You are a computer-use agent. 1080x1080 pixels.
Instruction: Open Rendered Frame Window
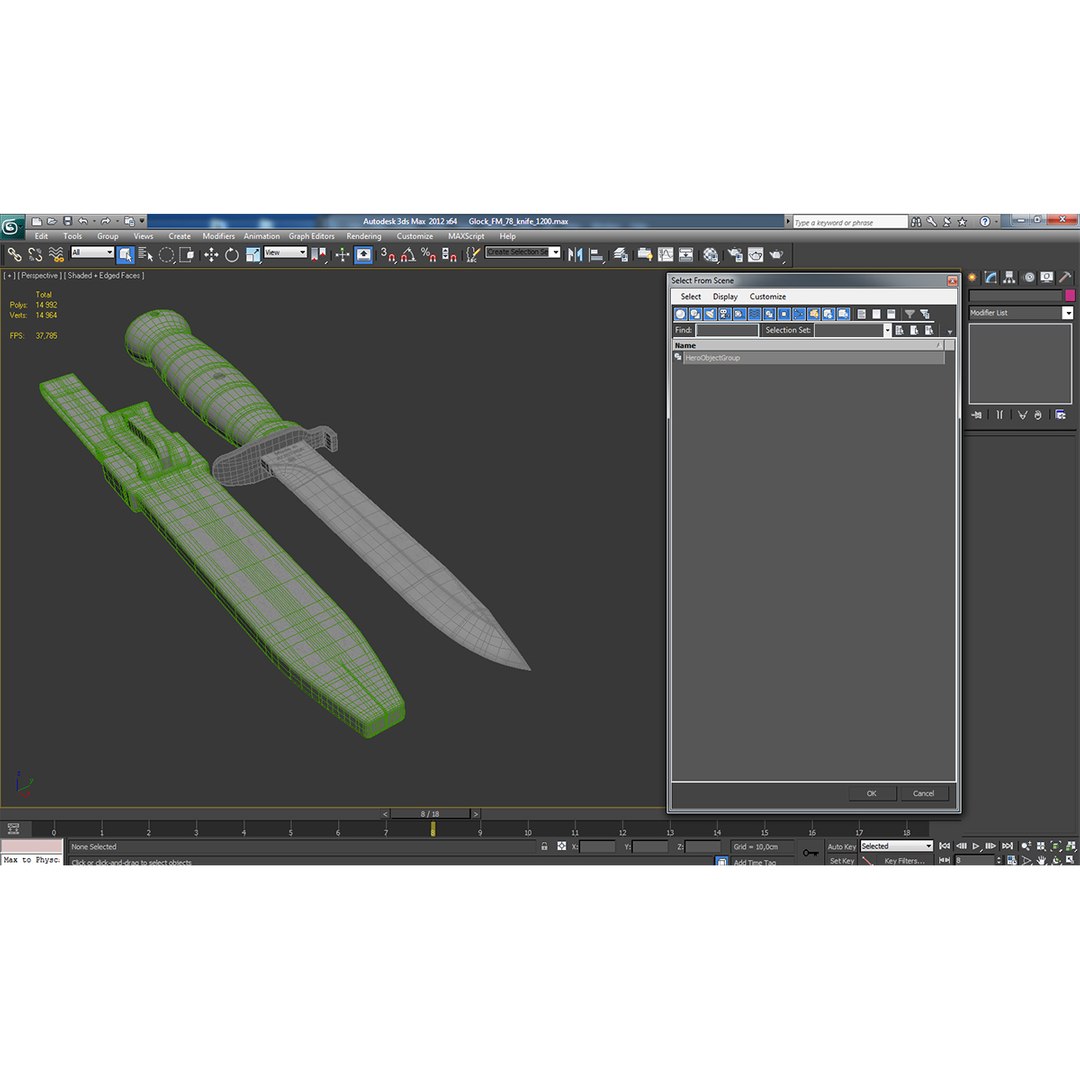tap(756, 255)
